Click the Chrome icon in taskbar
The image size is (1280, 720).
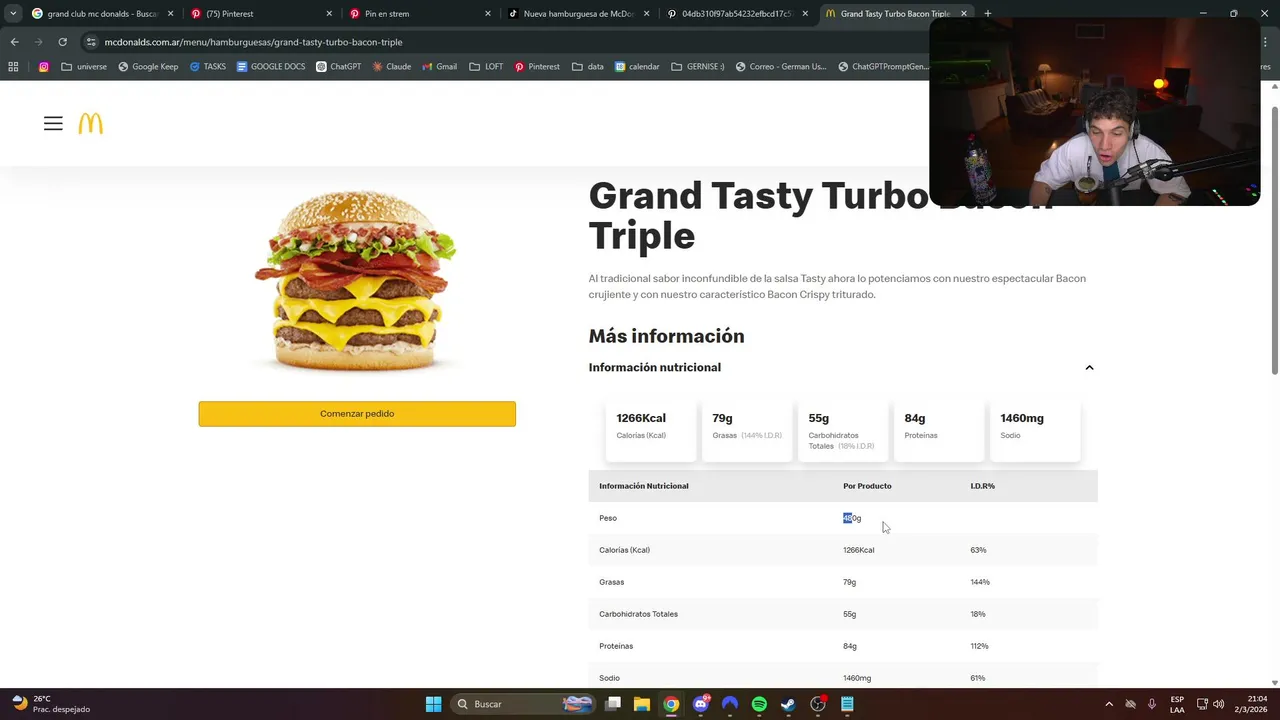click(x=671, y=704)
